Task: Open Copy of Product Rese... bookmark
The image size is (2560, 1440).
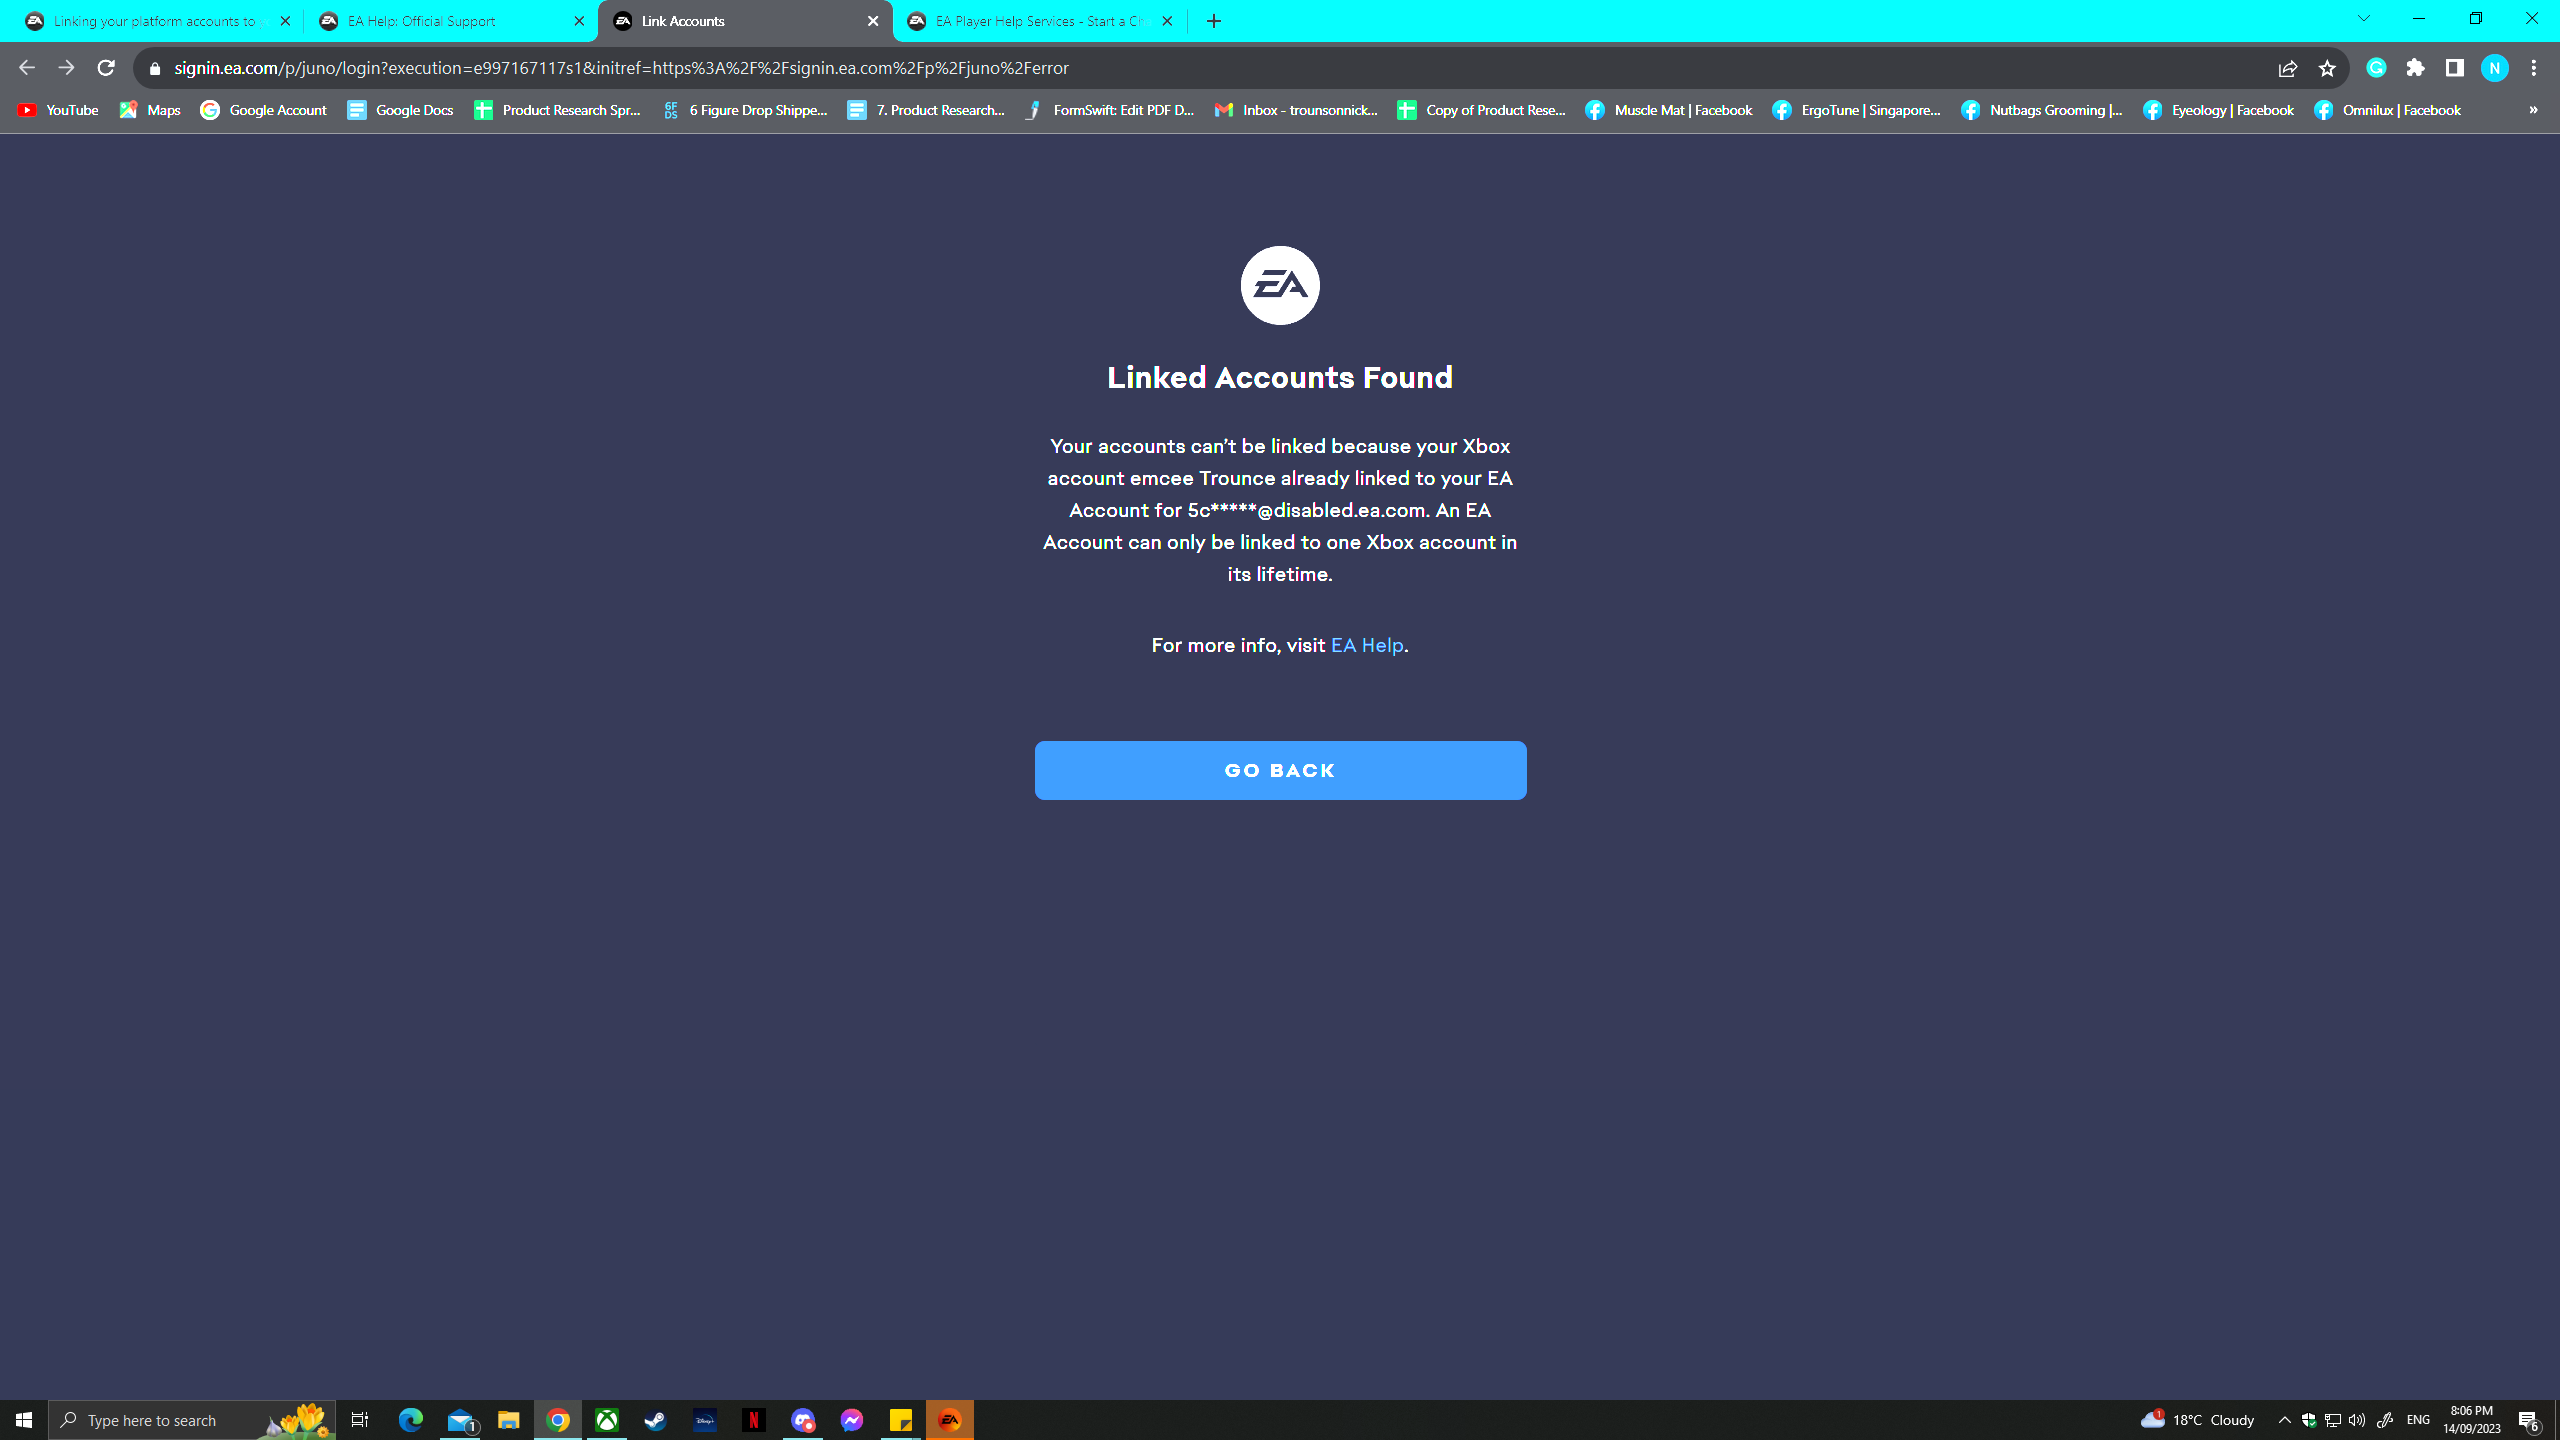Action: point(1482,110)
